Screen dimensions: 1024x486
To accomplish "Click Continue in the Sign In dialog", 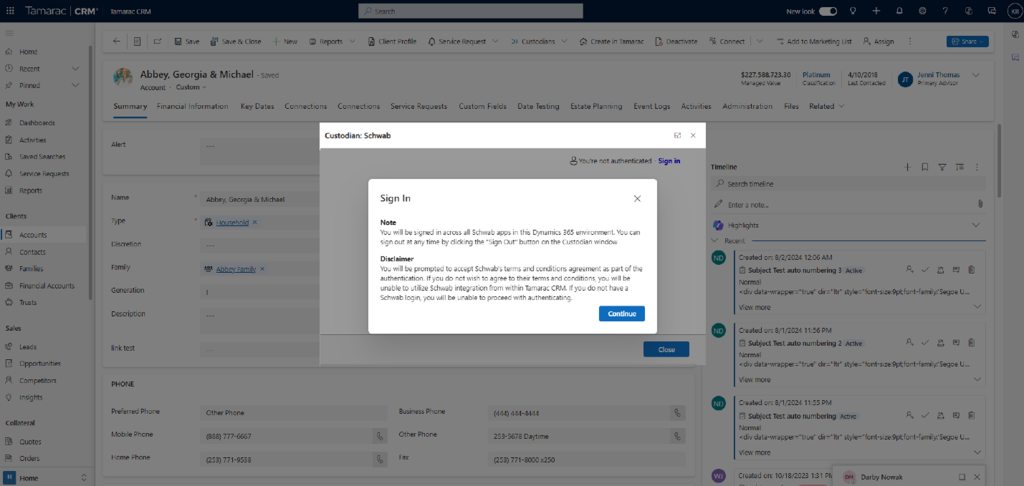I will point(622,314).
